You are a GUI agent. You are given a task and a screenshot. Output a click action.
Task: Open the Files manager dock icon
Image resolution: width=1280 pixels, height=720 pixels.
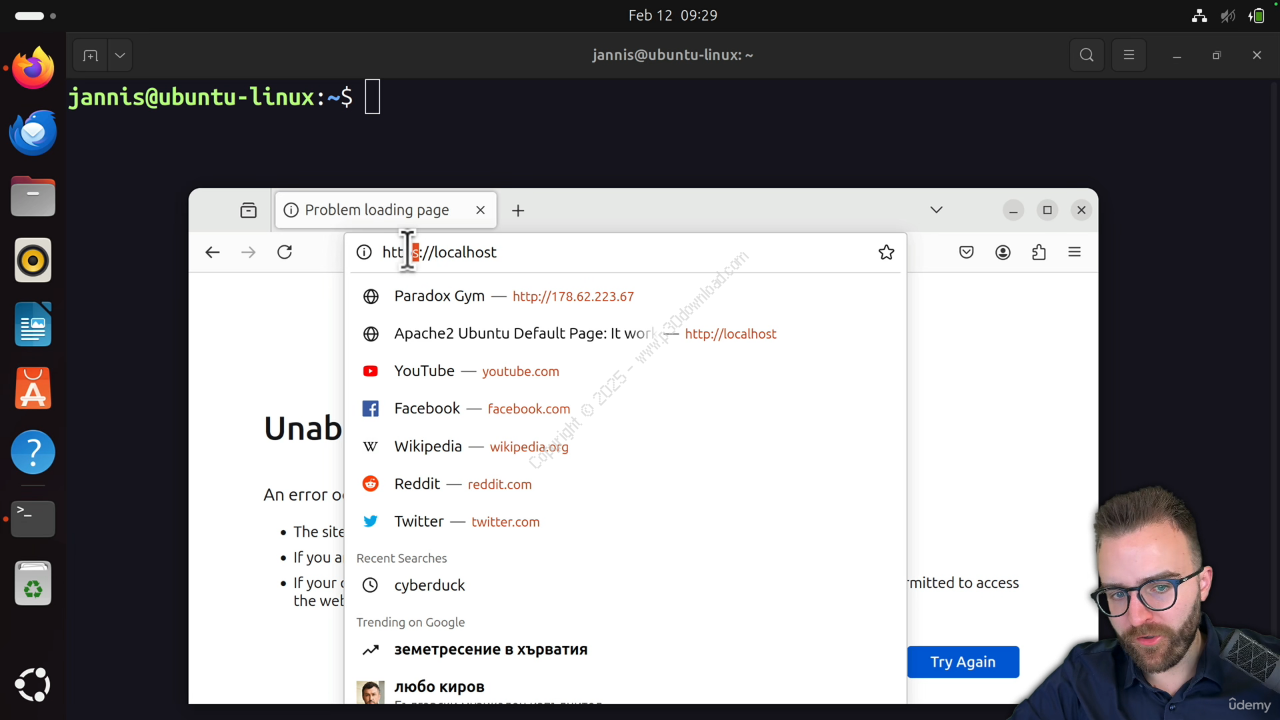pos(33,197)
